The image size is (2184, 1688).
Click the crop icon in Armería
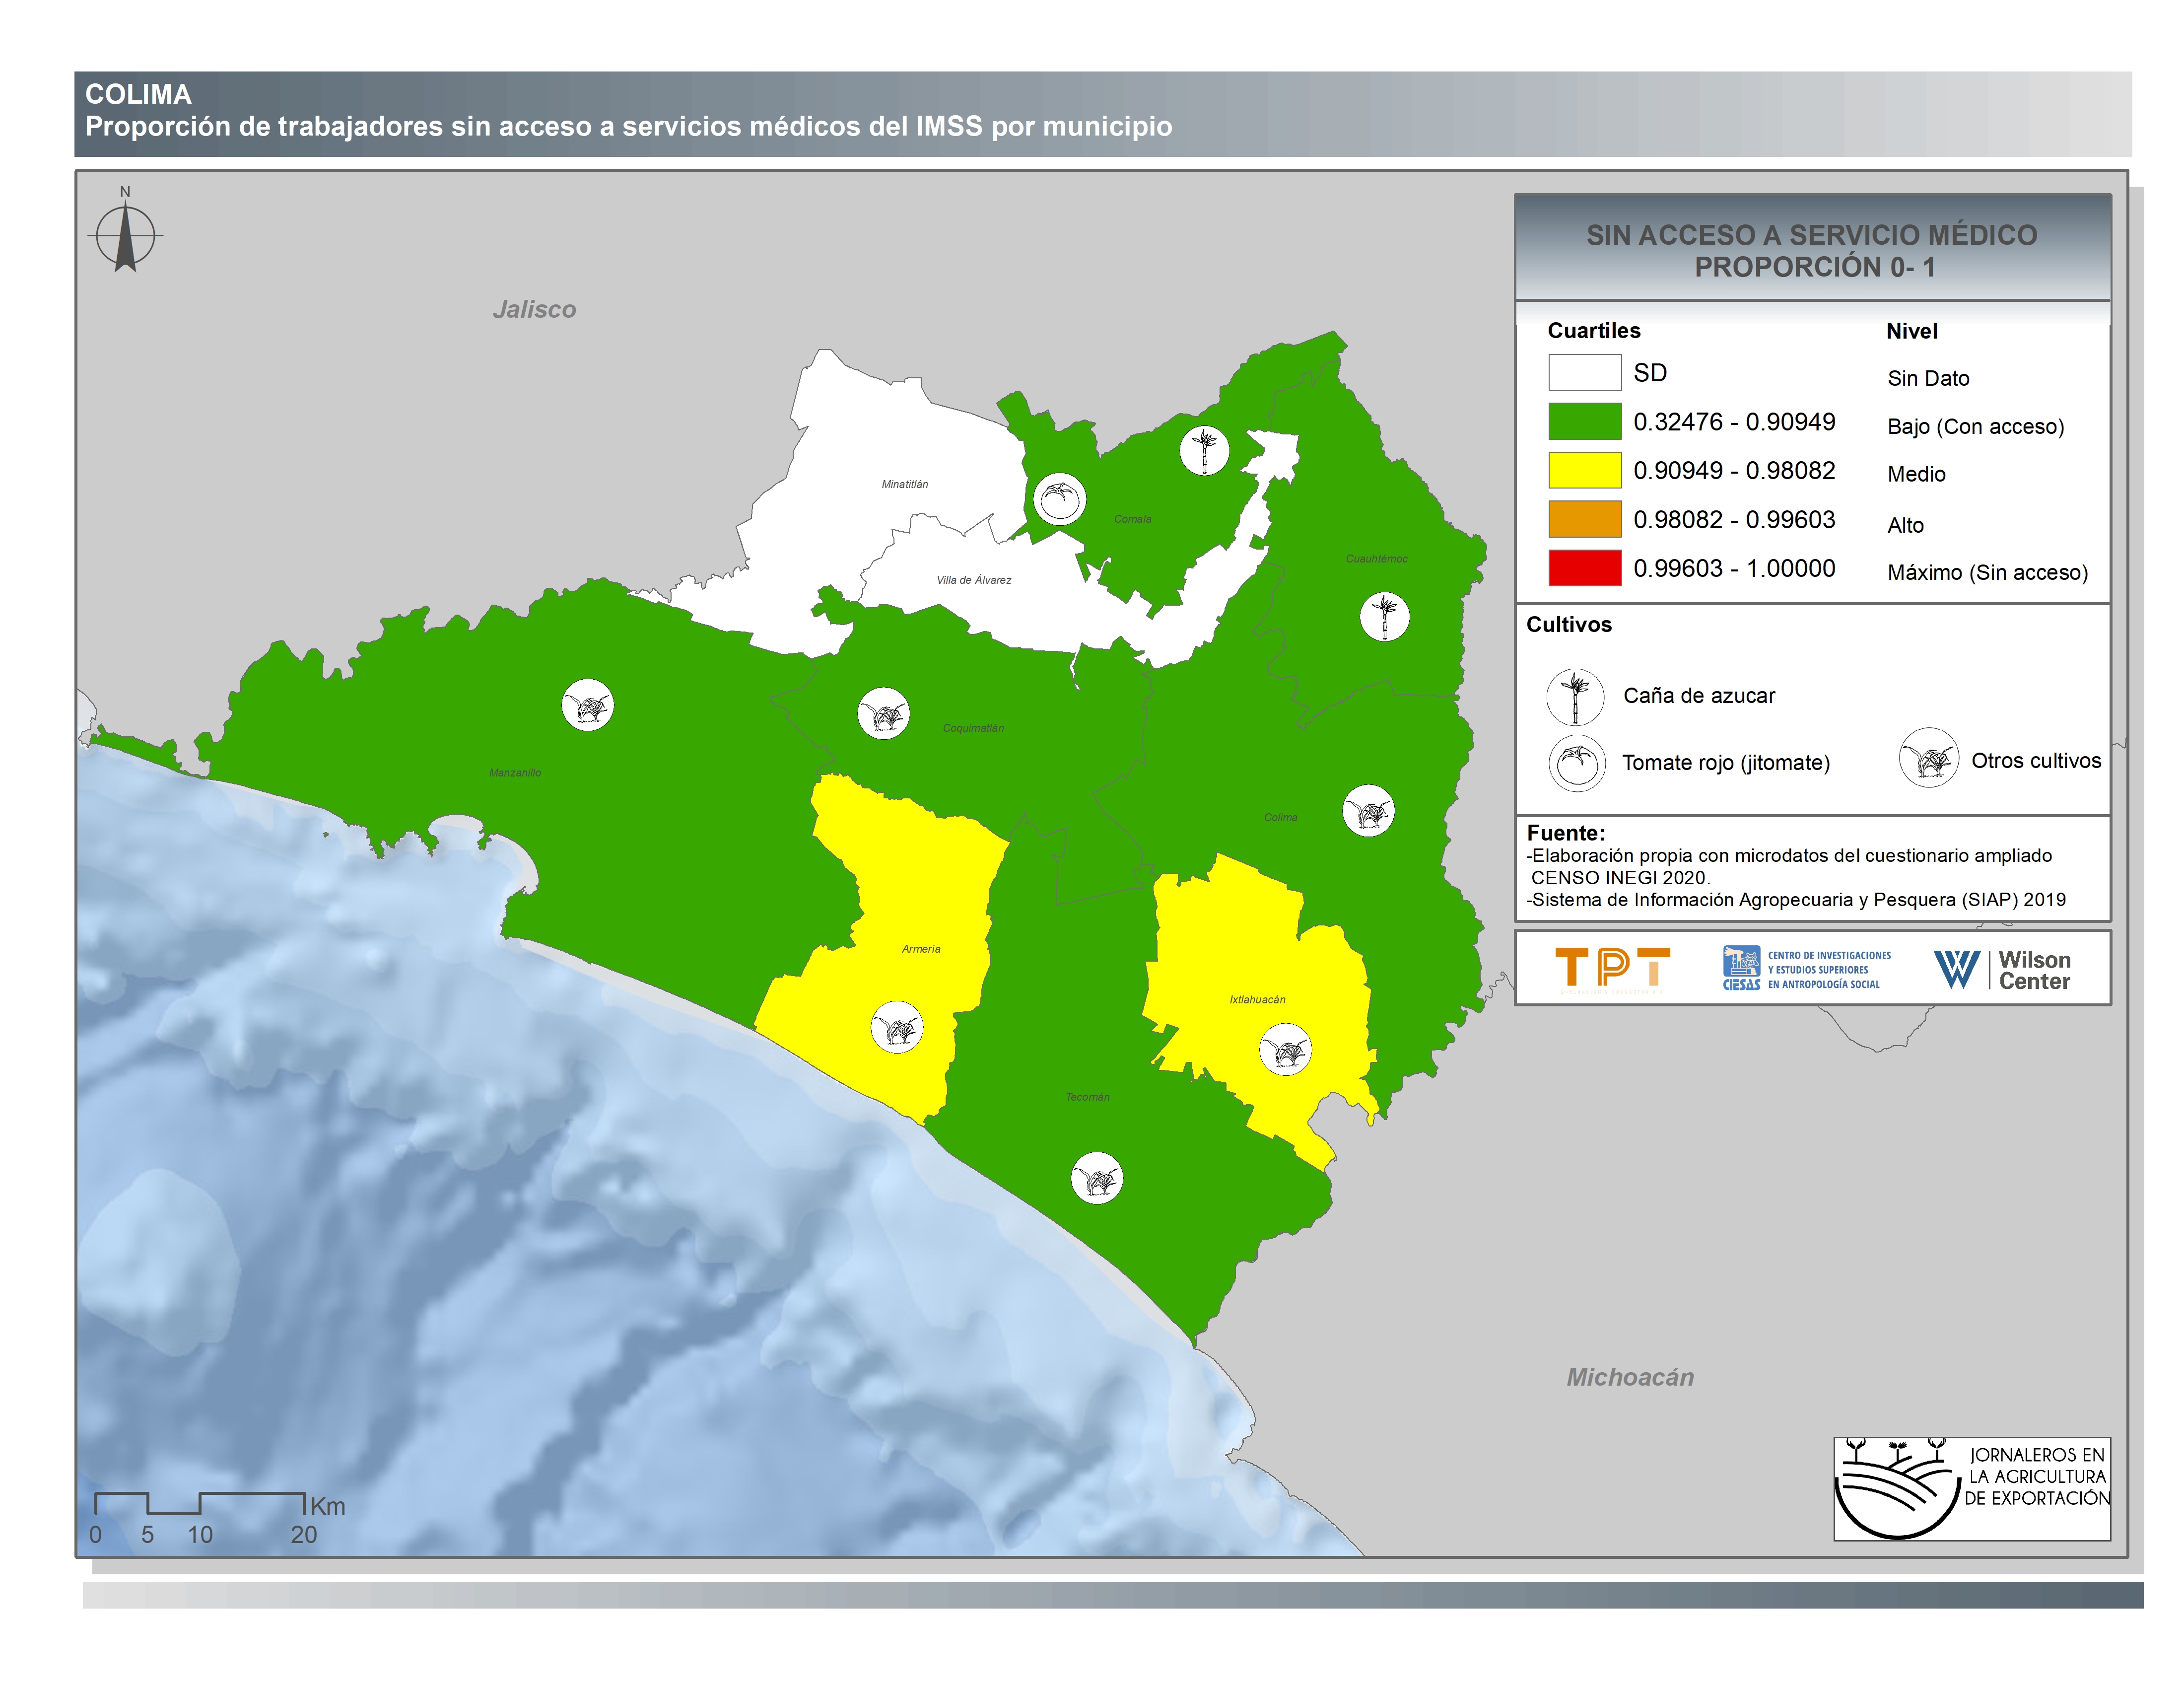click(896, 1027)
